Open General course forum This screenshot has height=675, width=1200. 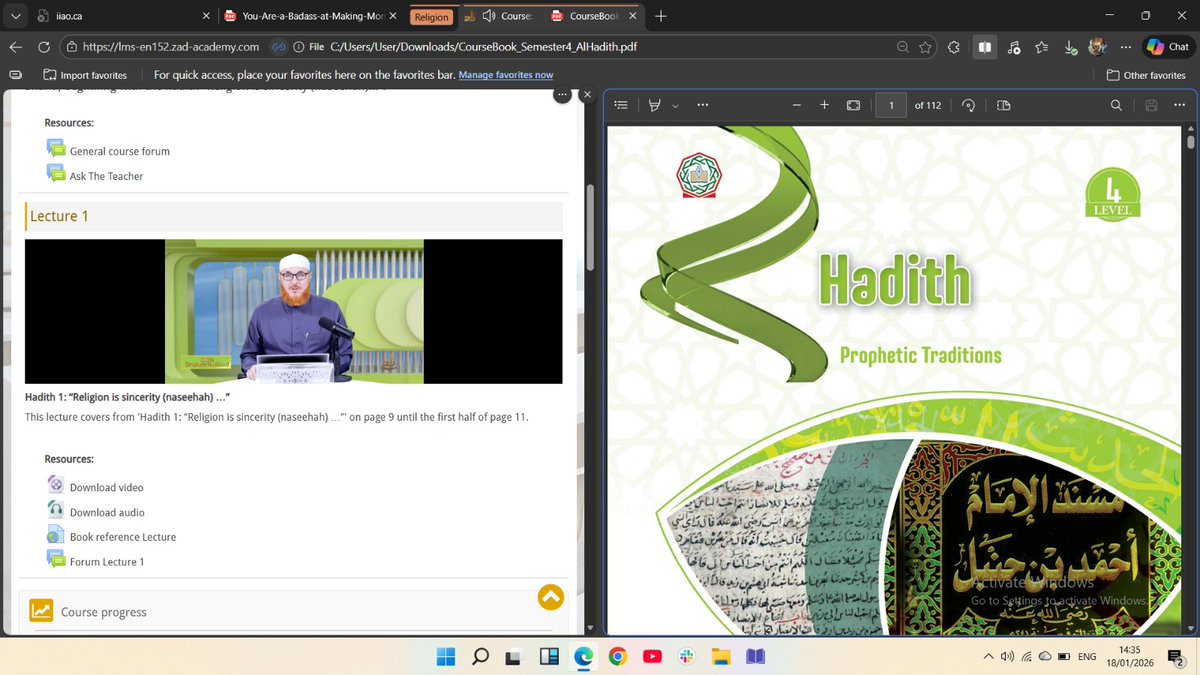(x=120, y=151)
